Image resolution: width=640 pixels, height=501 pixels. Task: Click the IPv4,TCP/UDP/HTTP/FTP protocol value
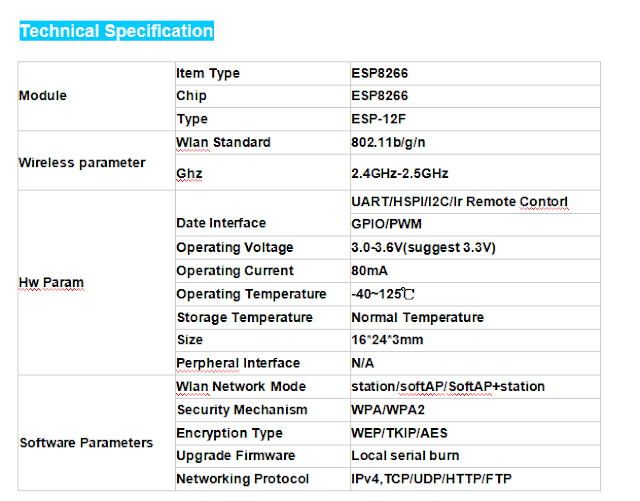[x=431, y=479]
